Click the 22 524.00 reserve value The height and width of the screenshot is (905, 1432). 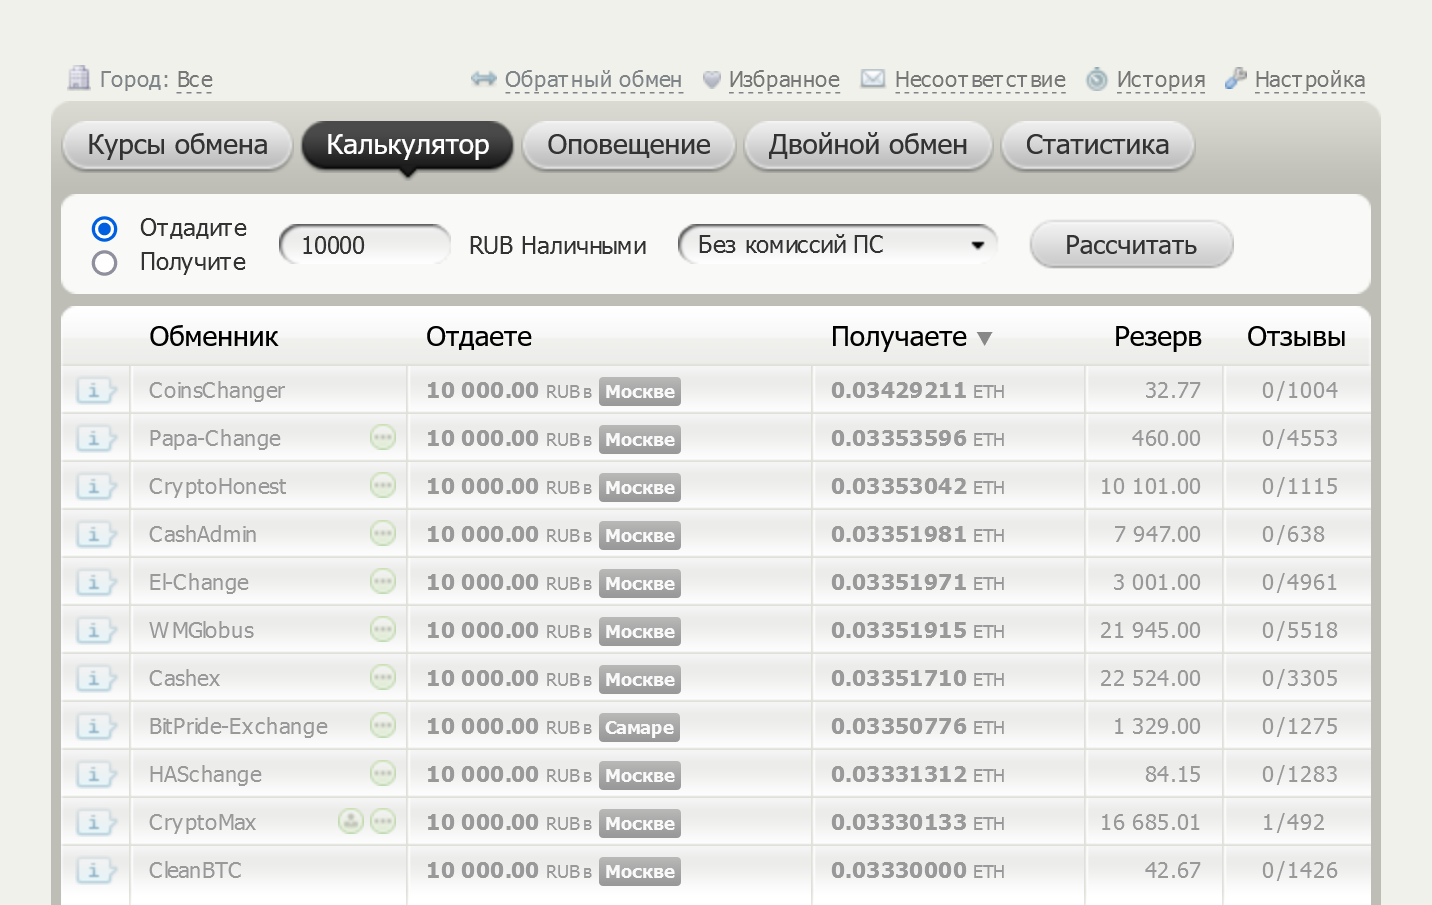point(1150,678)
